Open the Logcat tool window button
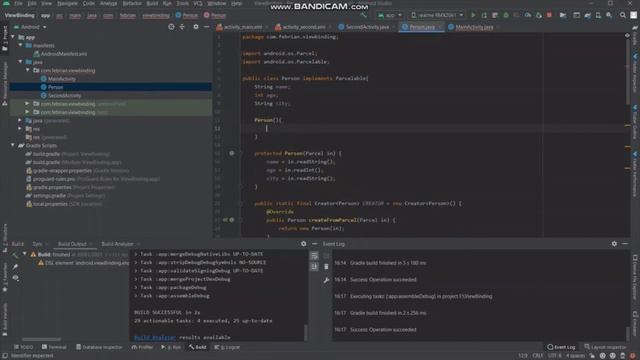Screen dimensions: 640x360 (x=227, y=347)
